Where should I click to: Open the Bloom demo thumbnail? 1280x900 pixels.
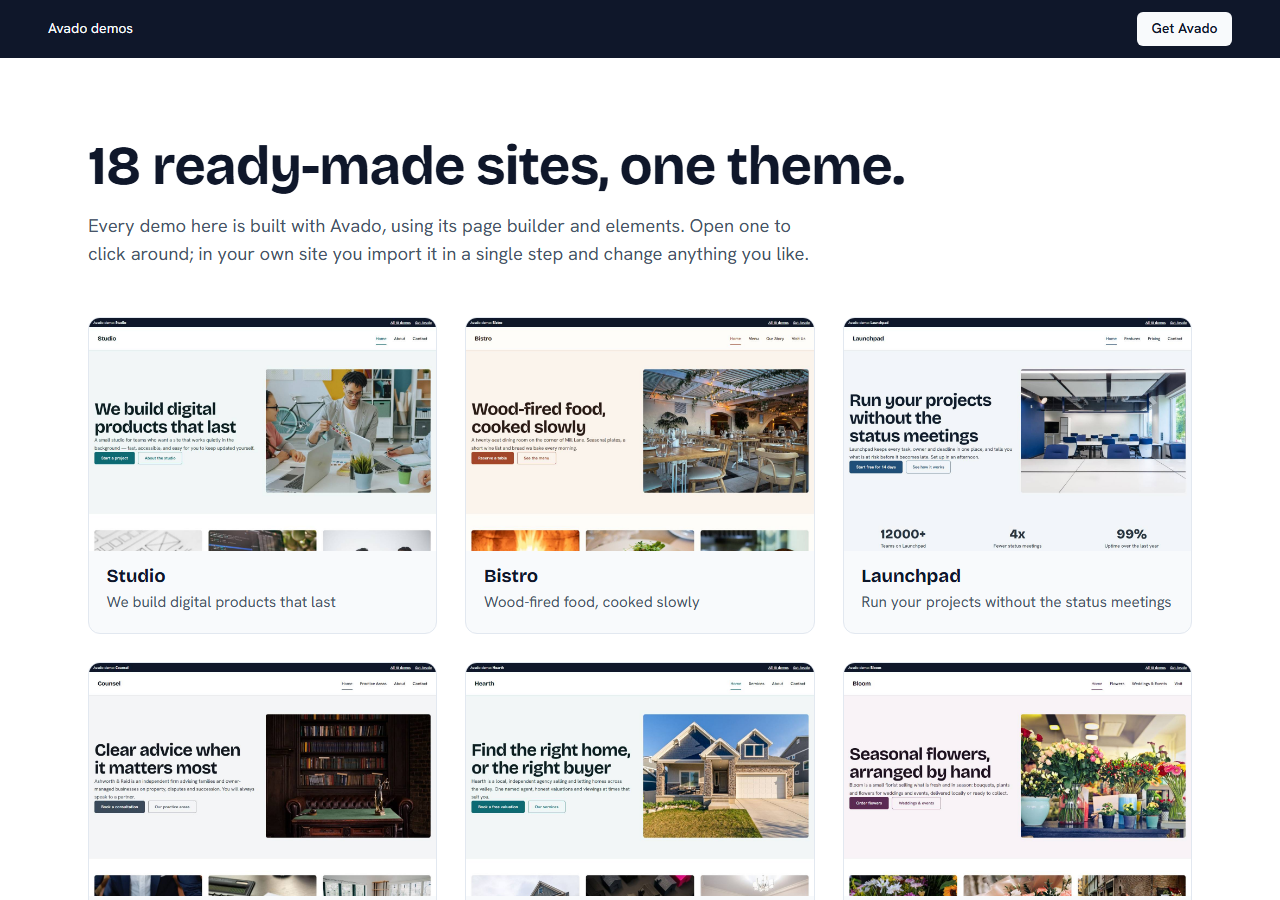[1017, 780]
